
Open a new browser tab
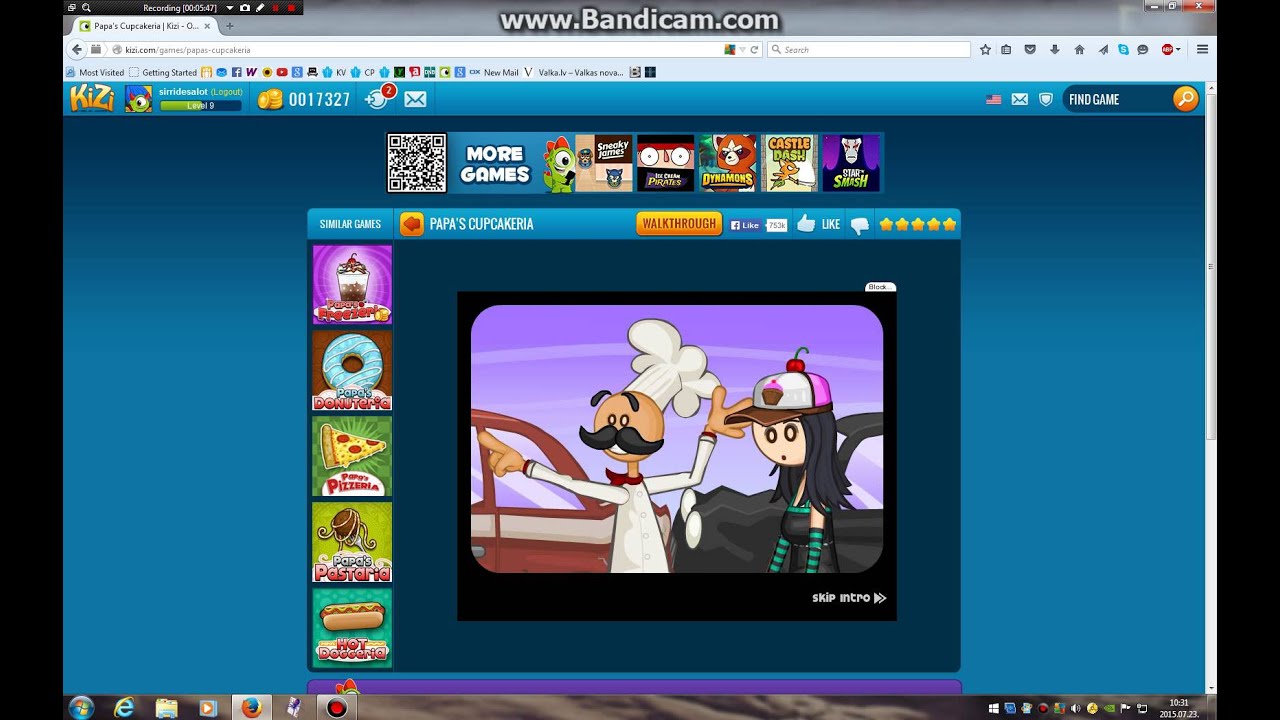coord(229,26)
